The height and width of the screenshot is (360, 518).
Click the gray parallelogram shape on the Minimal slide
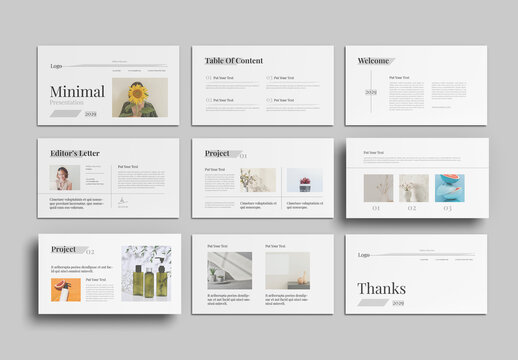(66, 114)
